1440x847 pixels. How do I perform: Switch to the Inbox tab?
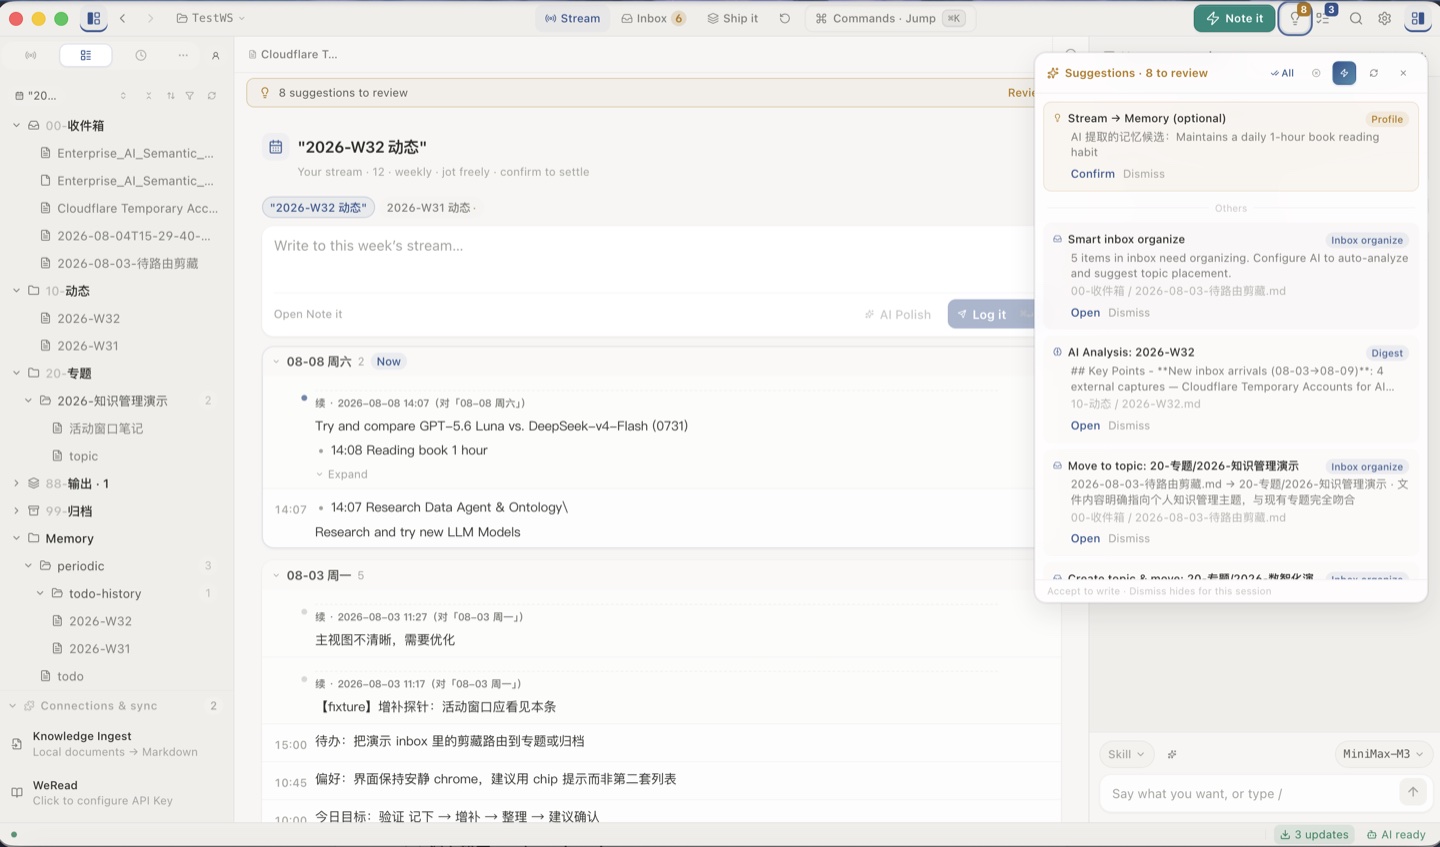(653, 18)
